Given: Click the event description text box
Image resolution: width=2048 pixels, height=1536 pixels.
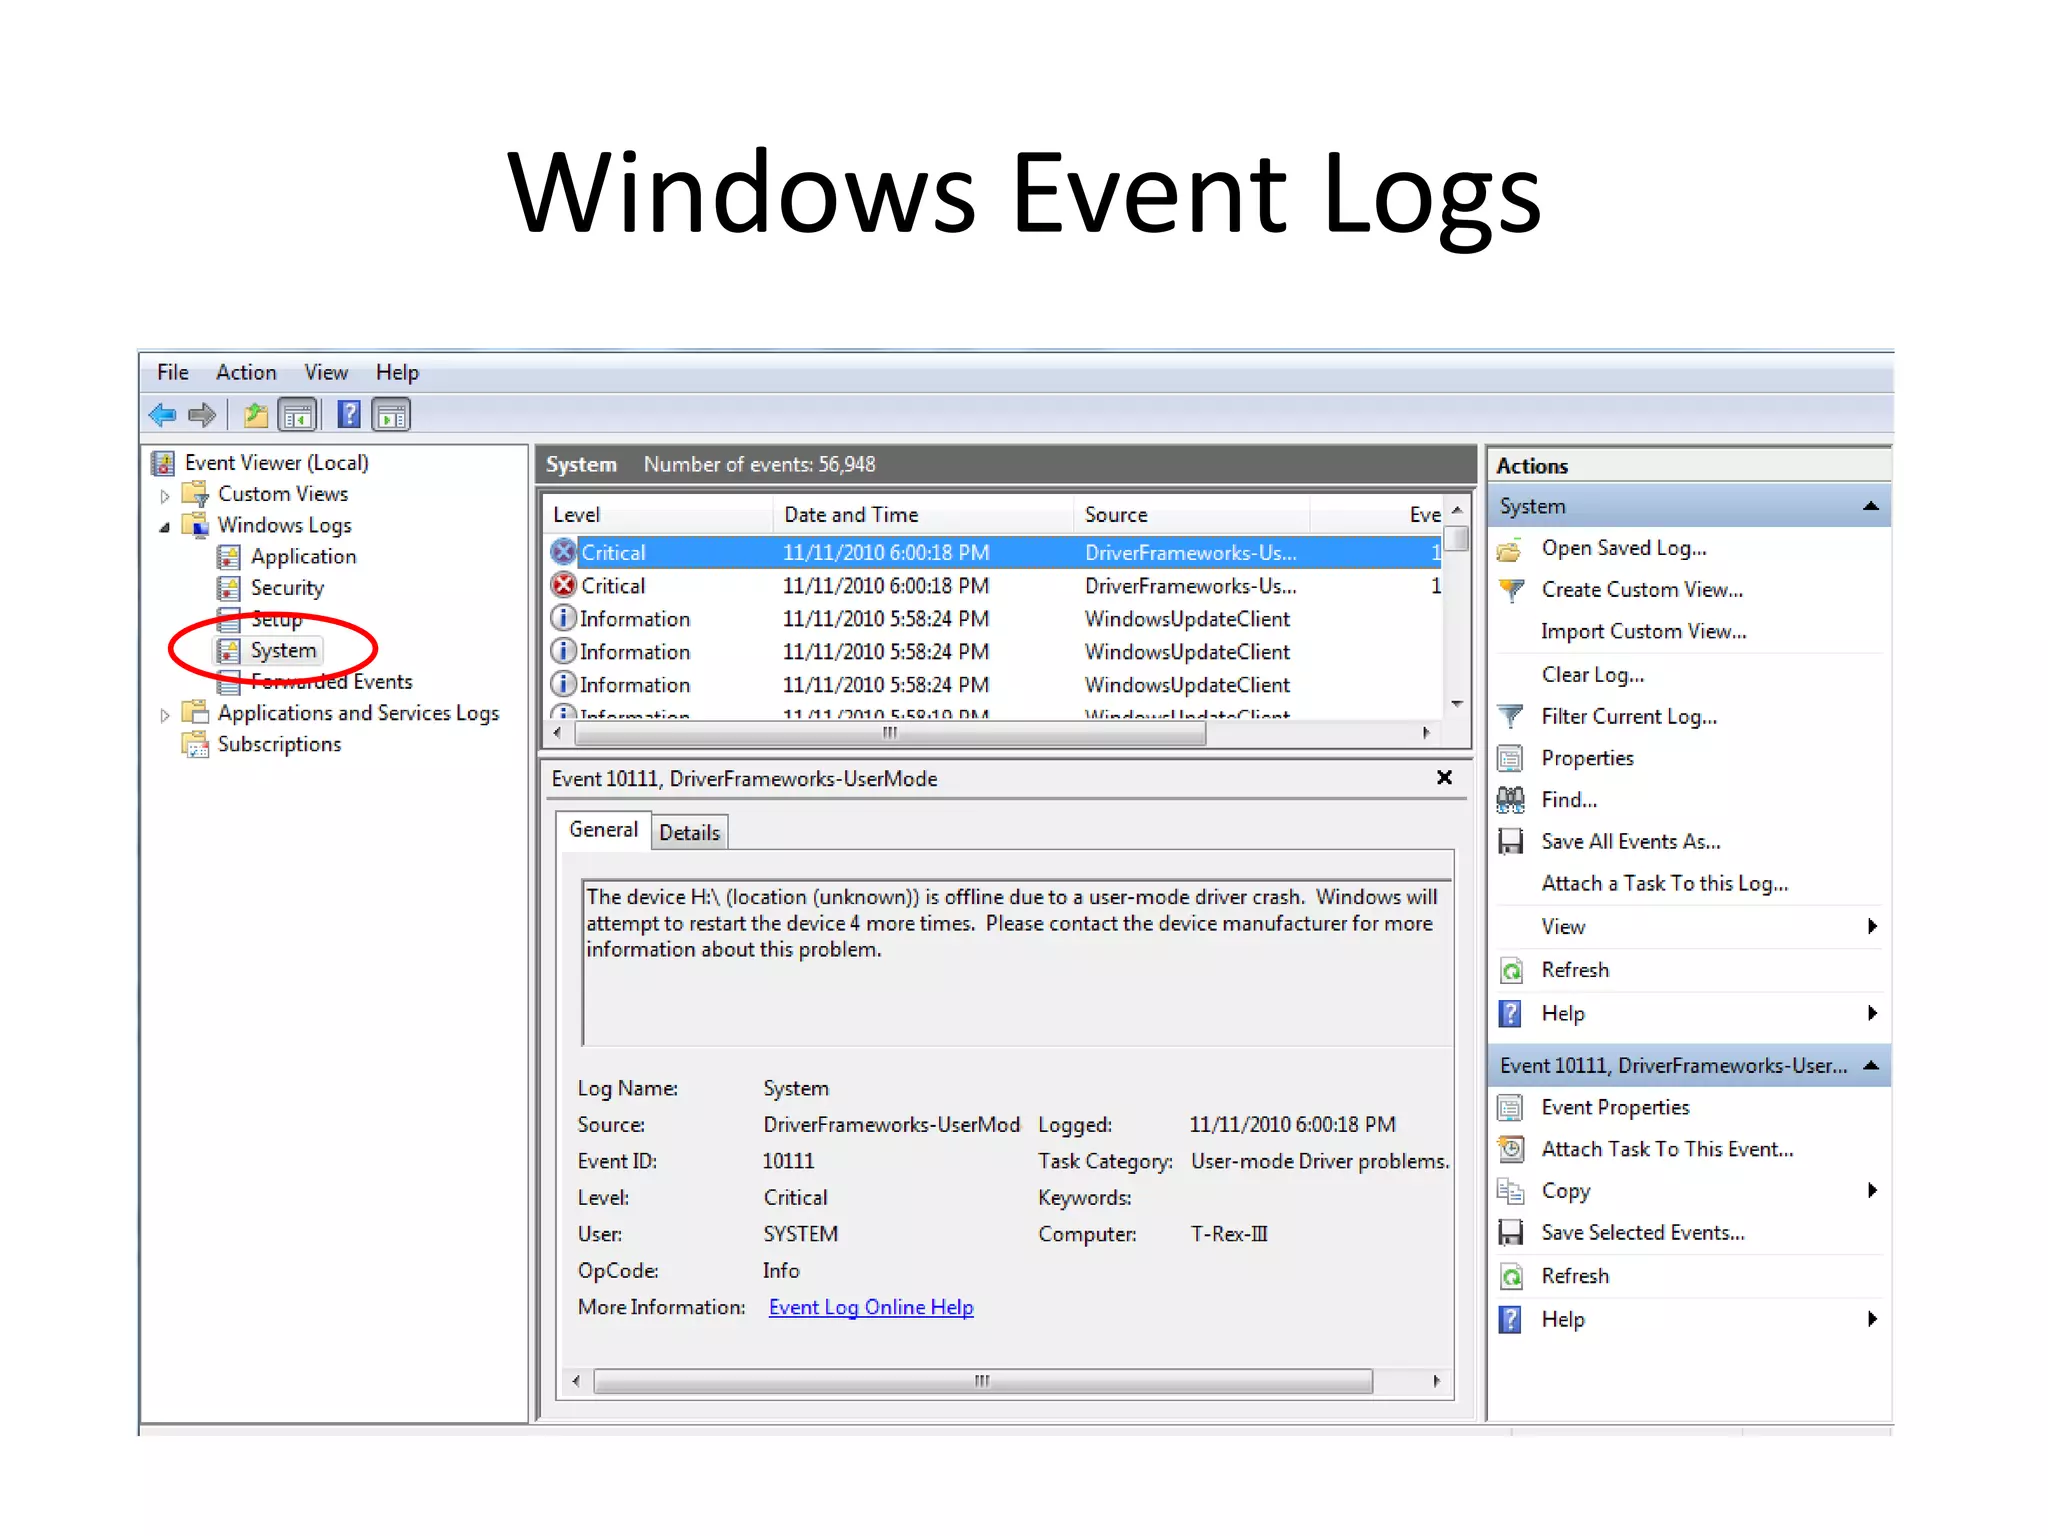Looking at the screenshot, I should point(1017,962).
